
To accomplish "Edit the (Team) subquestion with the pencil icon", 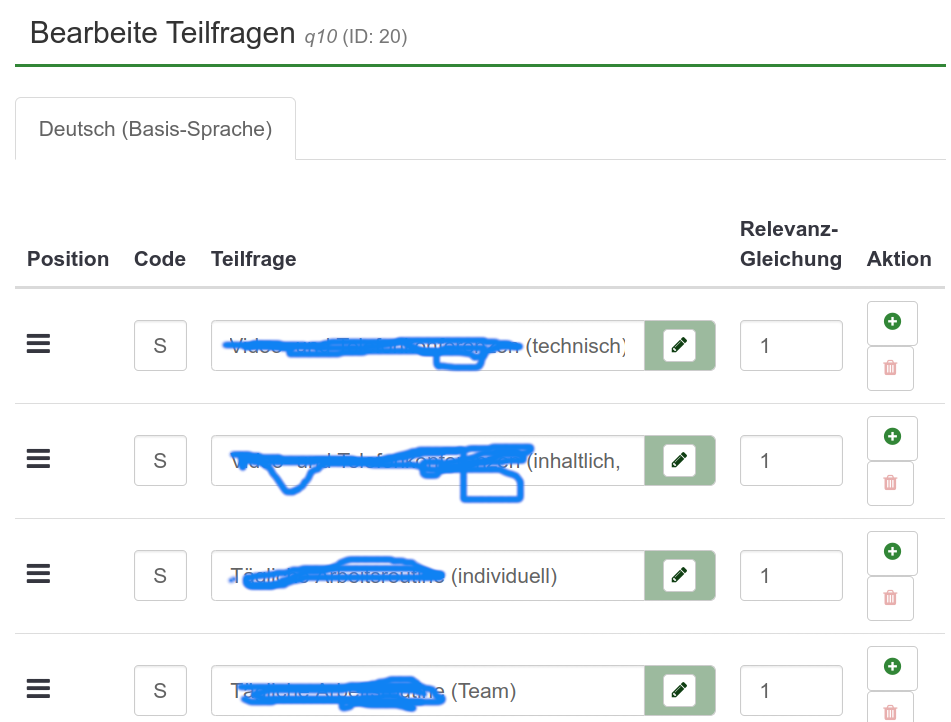I will click(679, 690).
